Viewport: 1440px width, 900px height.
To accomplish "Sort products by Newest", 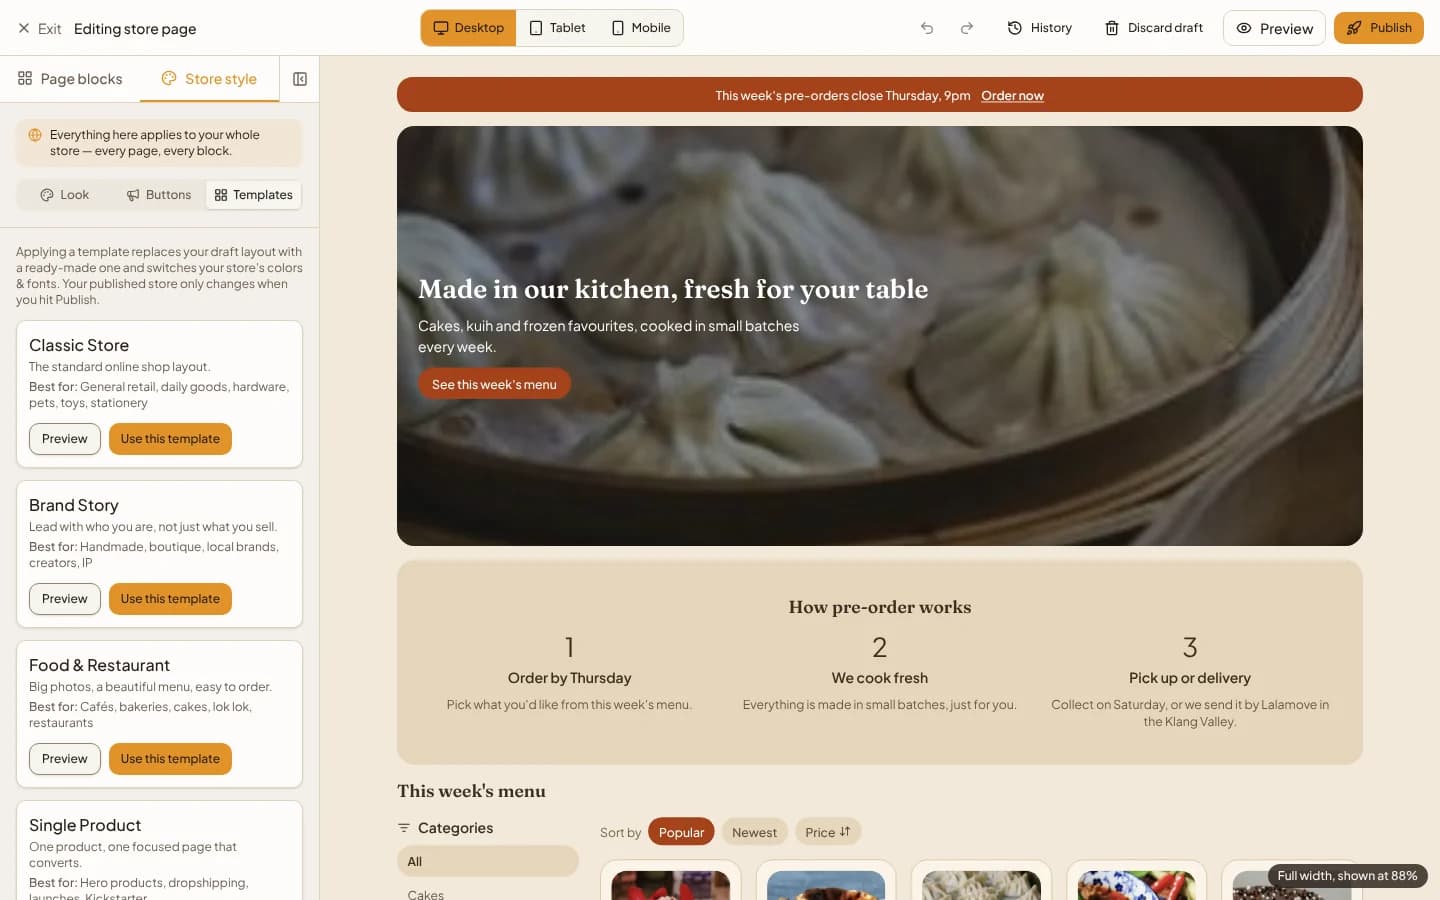I will 754,832.
